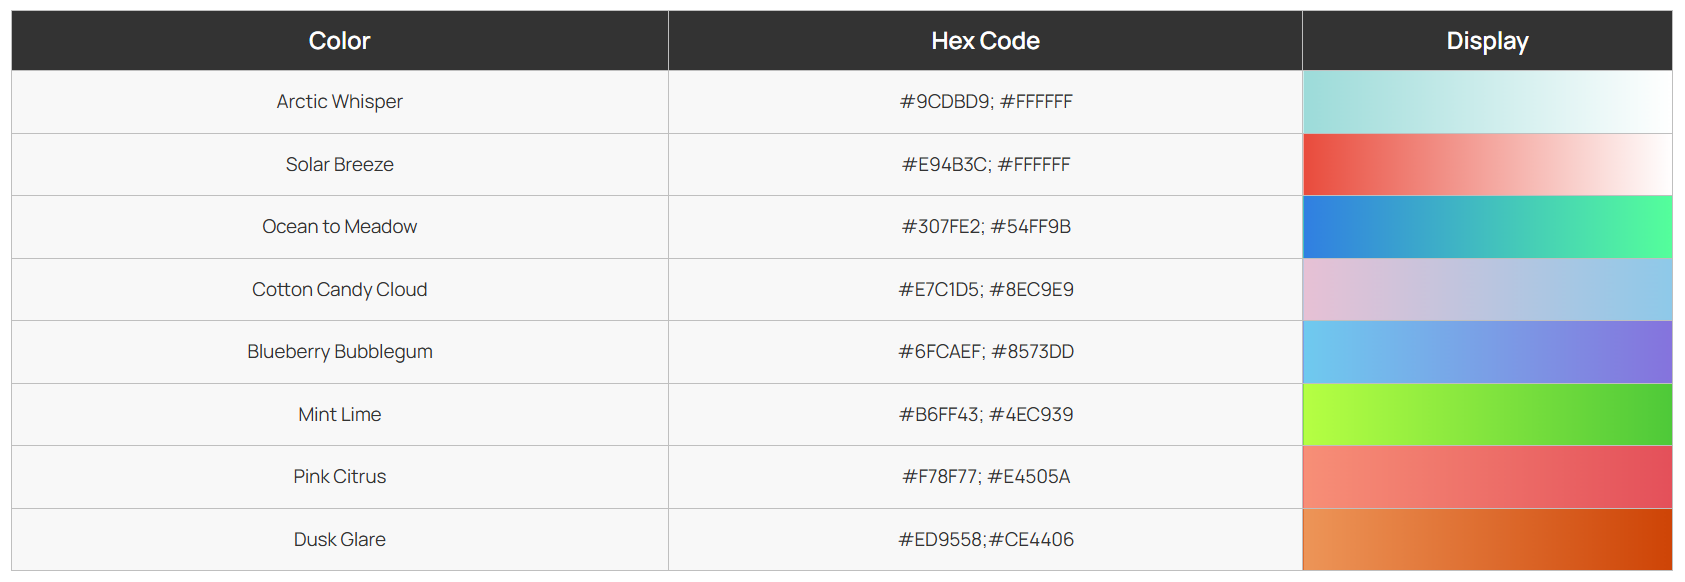The height and width of the screenshot is (582, 1685).
Task: Select the Blueberry Bubblegum gradient swatch
Action: click(1487, 352)
